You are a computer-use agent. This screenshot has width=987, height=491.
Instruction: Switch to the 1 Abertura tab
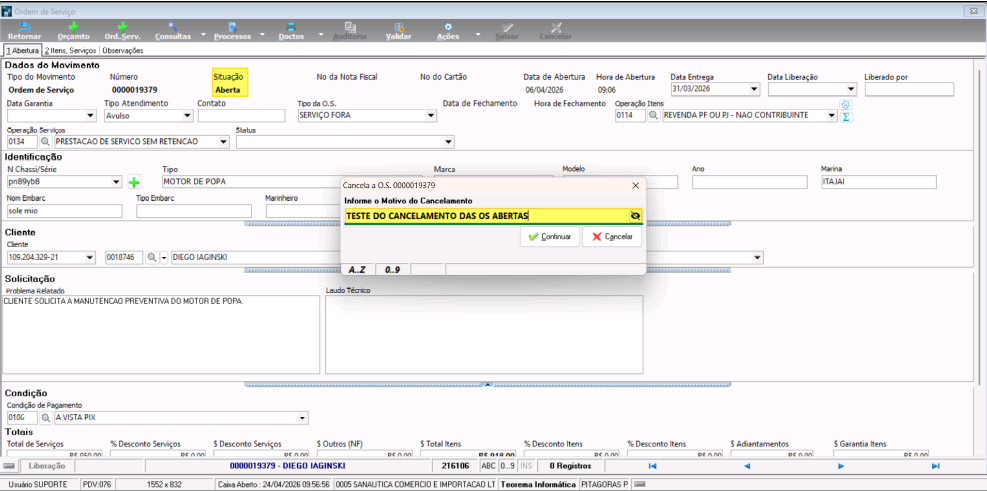point(22,50)
